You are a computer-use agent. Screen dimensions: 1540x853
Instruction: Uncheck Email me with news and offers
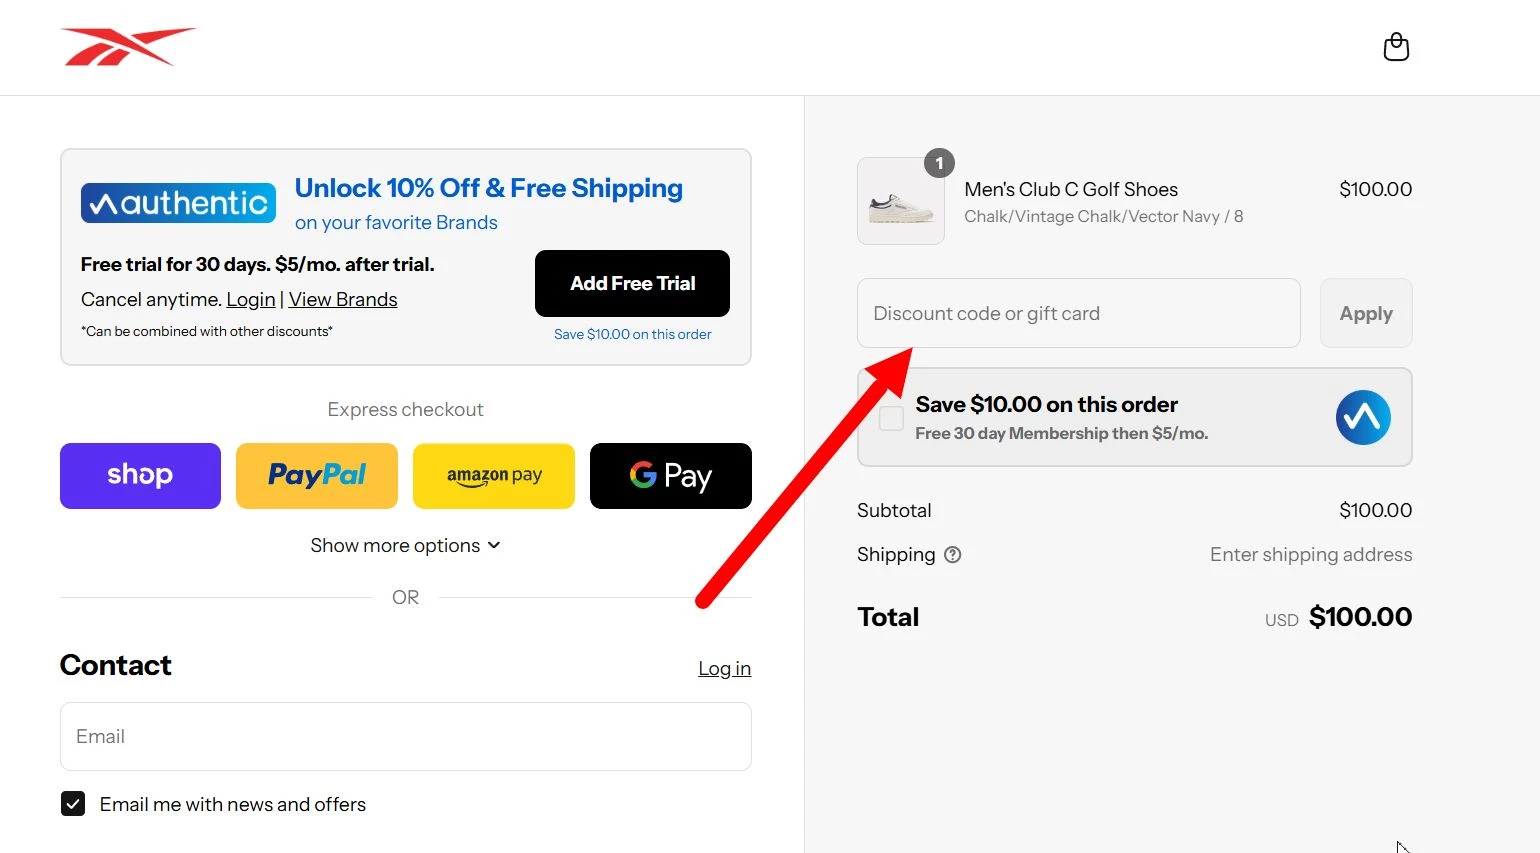click(x=73, y=804)
